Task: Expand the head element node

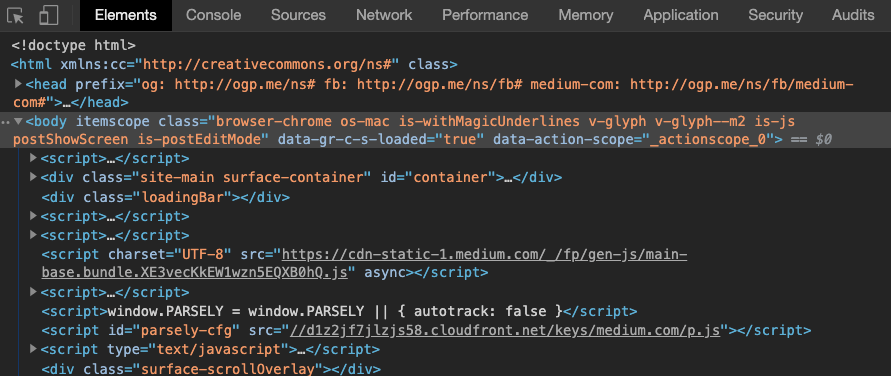Action: [x=19, y=84]
